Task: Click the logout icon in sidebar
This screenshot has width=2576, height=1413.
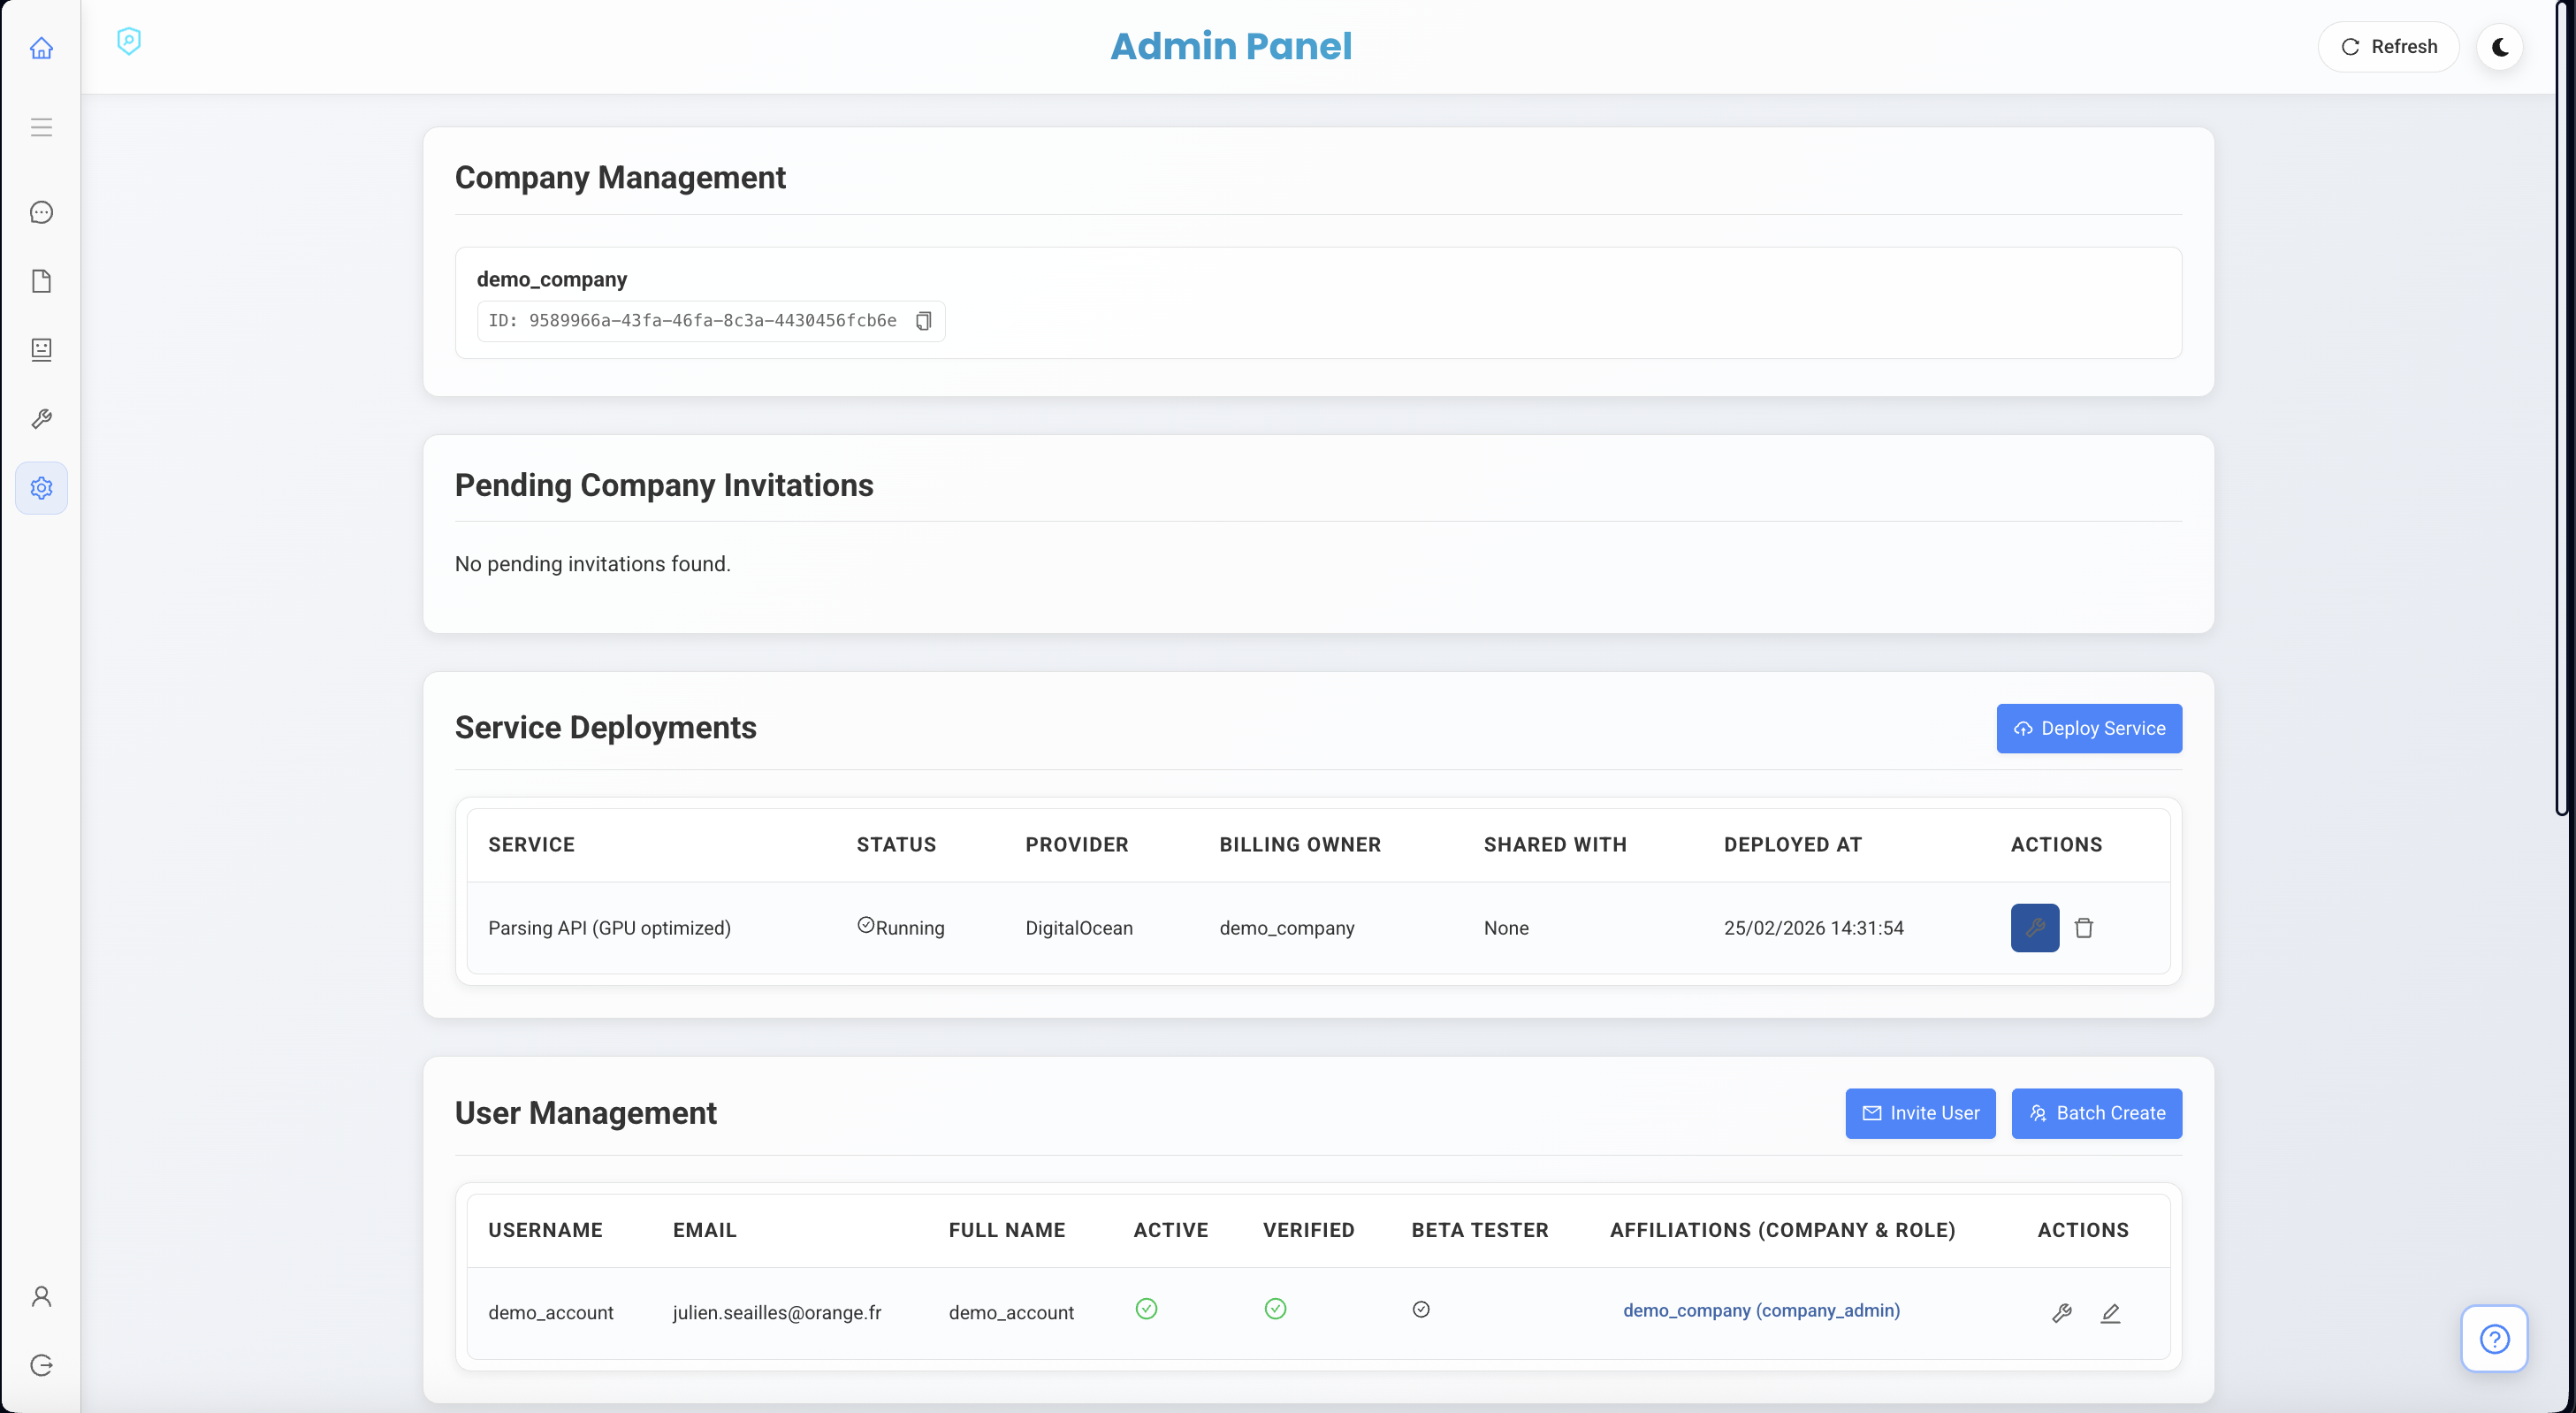Action: (41, 1365)
